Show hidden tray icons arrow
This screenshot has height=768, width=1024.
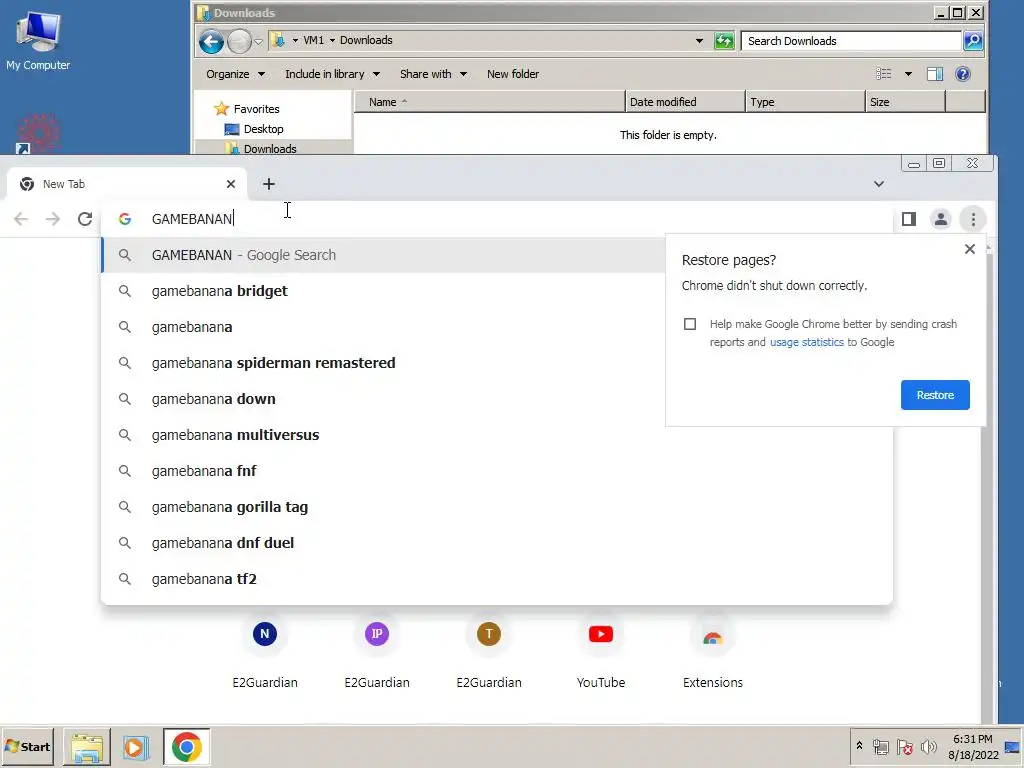pos(859,745)
